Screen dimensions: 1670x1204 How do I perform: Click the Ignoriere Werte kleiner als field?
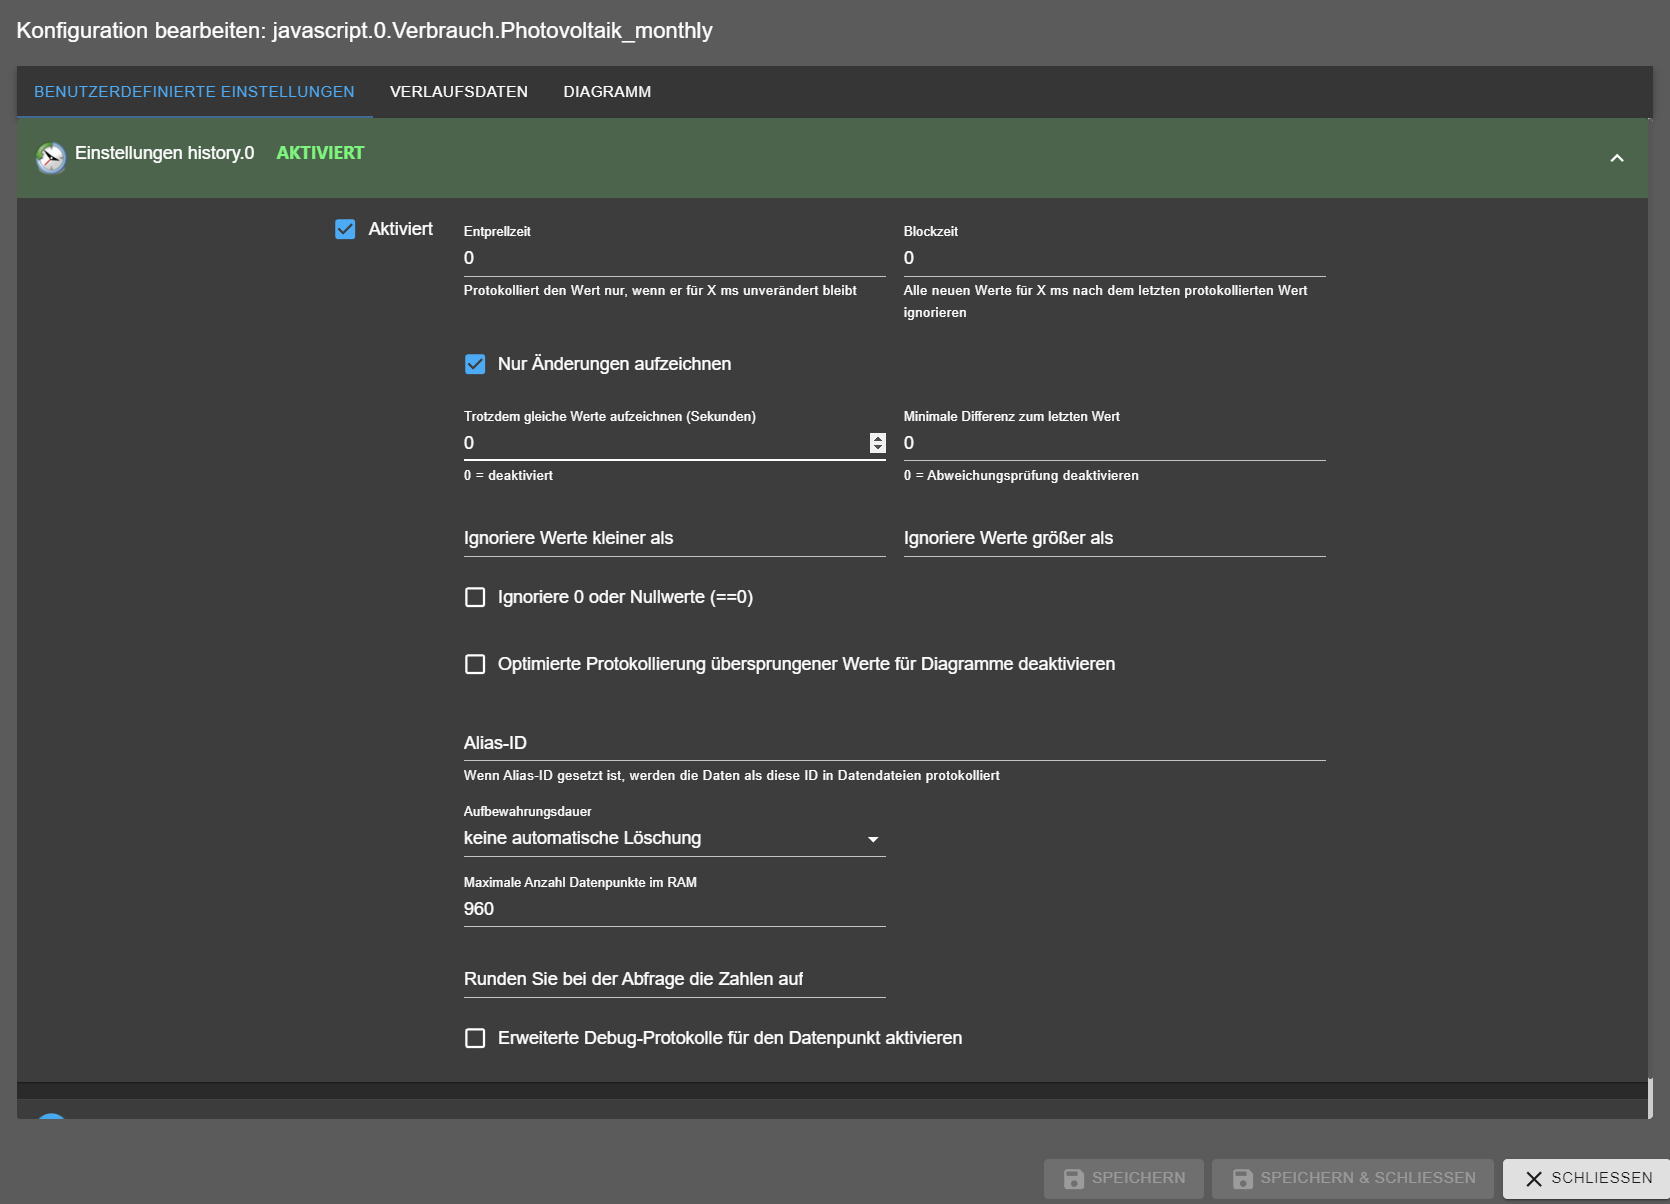(674, 538)
